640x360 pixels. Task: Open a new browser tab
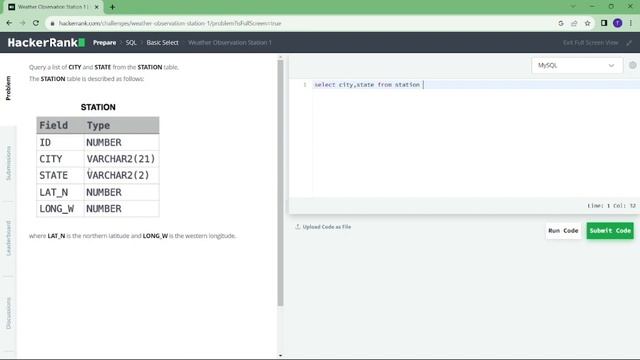tap(112, 7)
